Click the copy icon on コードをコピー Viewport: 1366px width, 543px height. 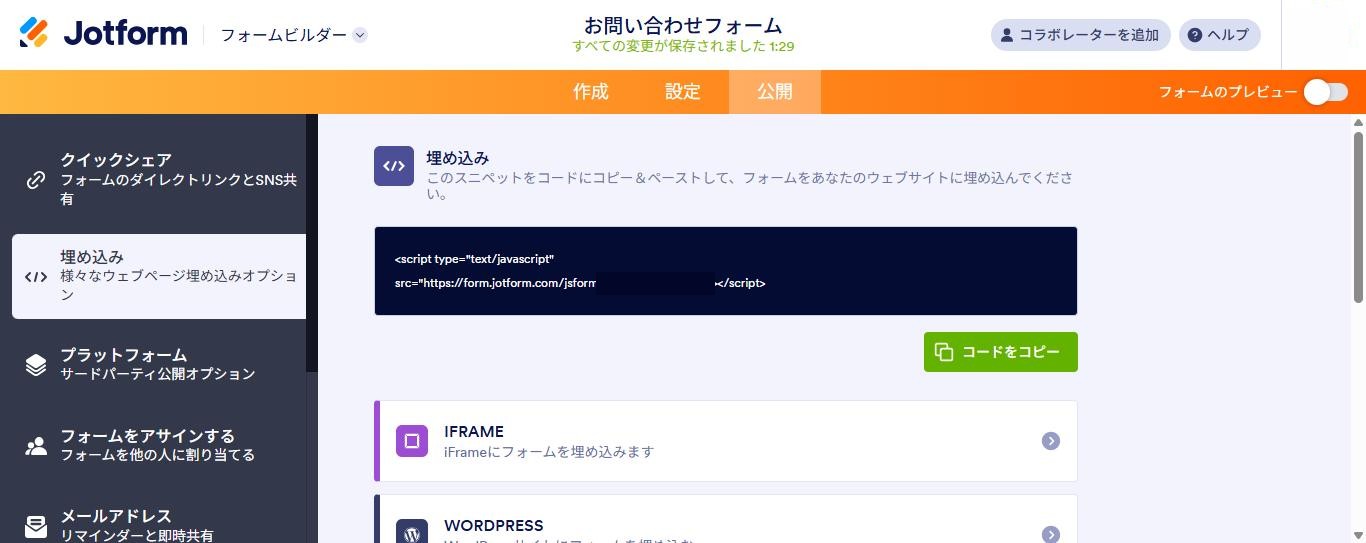point(944,352)
